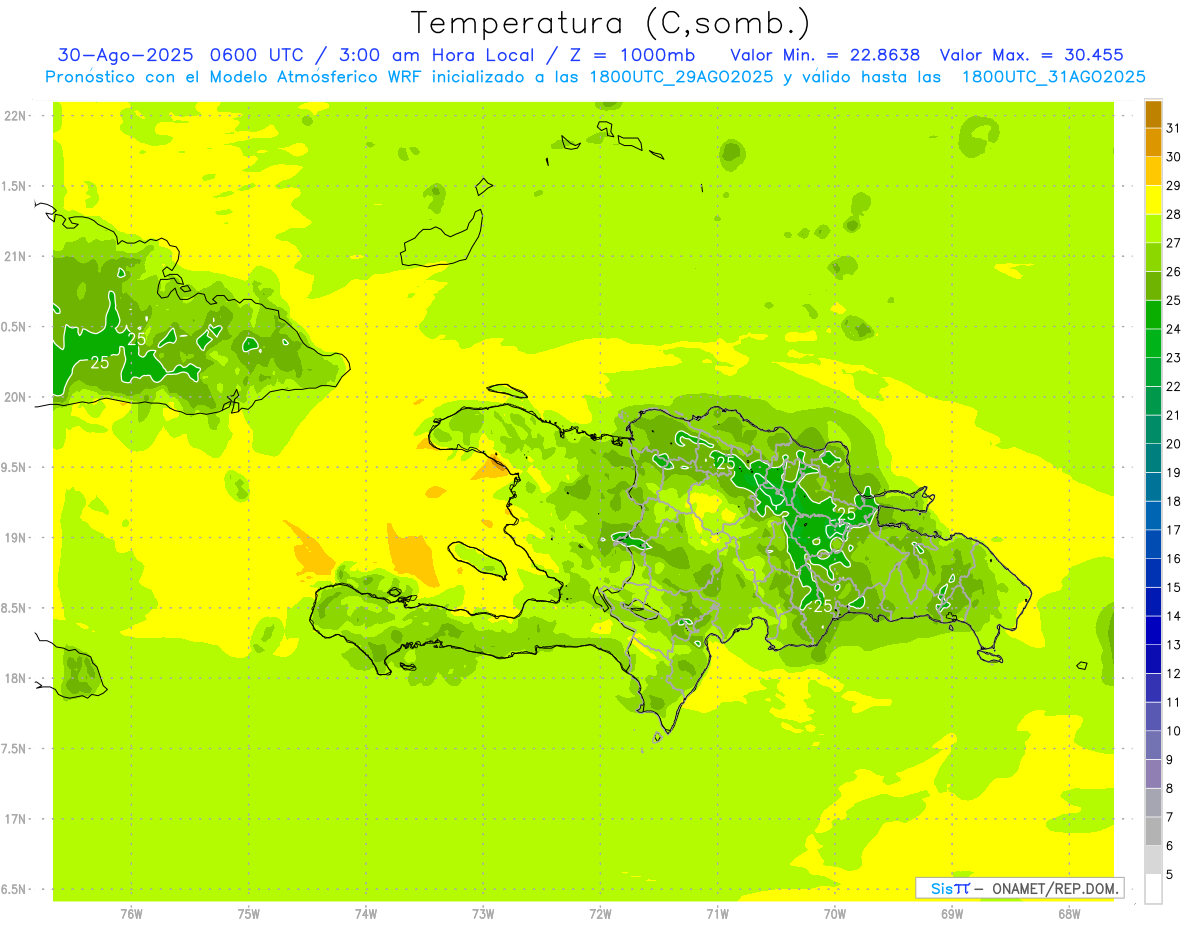Click the "74W" longitude axis label

pos(366,914)
